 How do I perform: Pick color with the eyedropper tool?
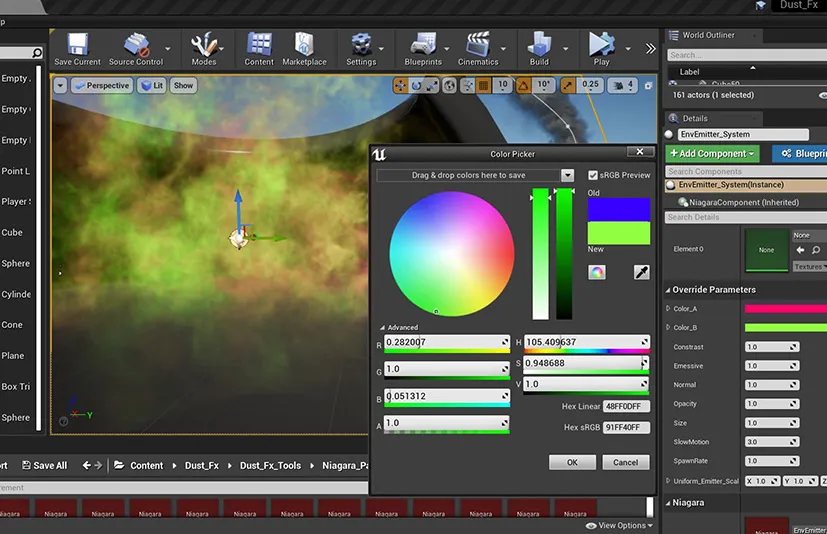click(x=641, y=272)
